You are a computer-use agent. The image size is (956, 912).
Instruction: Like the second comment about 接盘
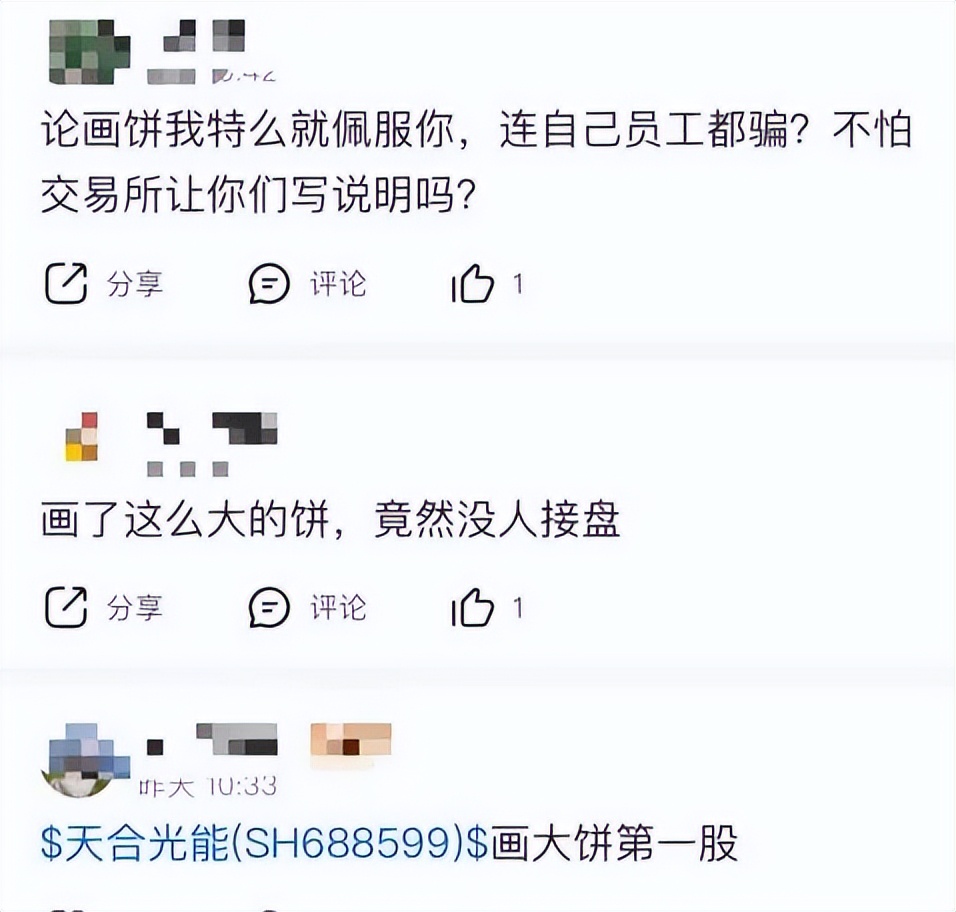[473, 607]
